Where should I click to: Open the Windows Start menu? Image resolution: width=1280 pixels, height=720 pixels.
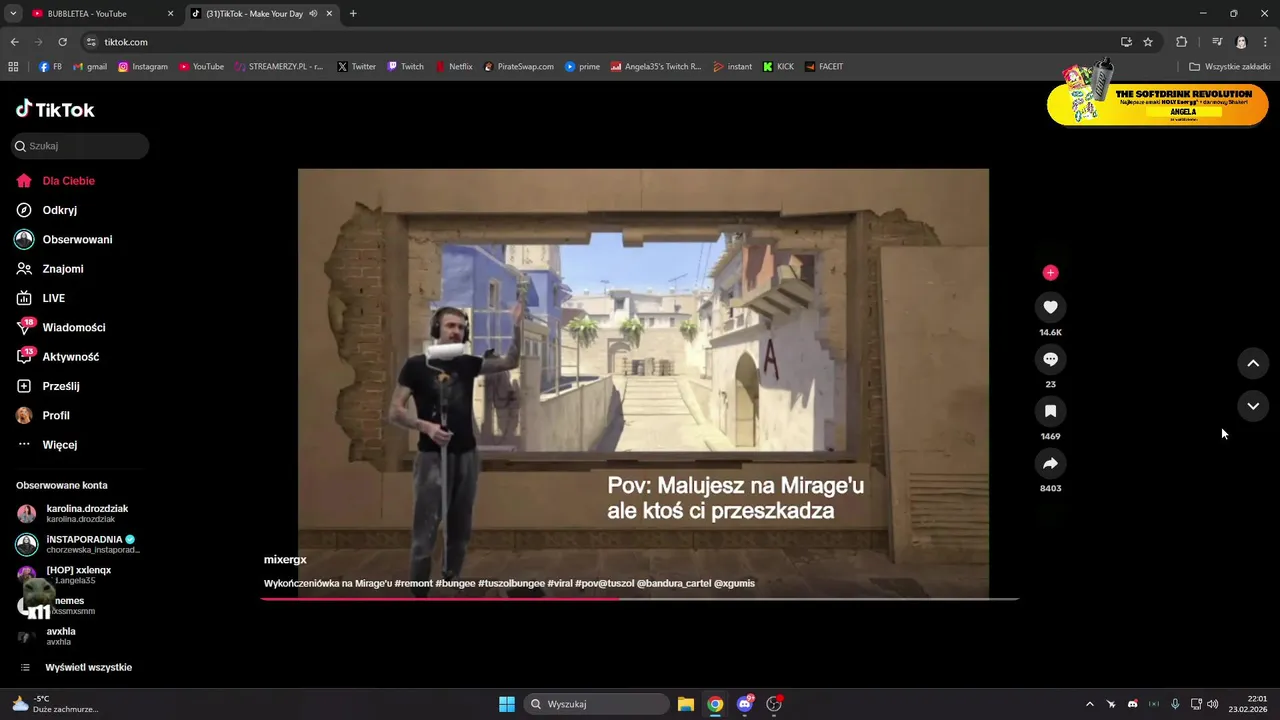(507, 704)
